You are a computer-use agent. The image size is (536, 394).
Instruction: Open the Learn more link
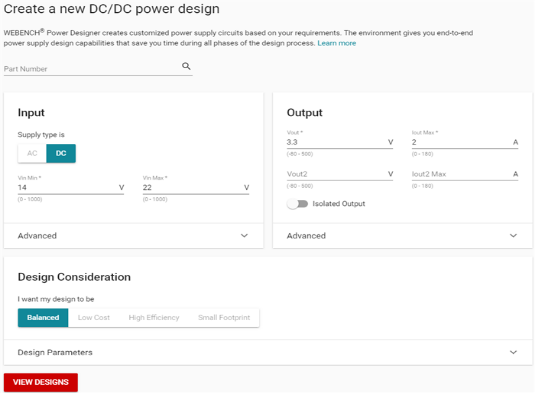[337, 43]
